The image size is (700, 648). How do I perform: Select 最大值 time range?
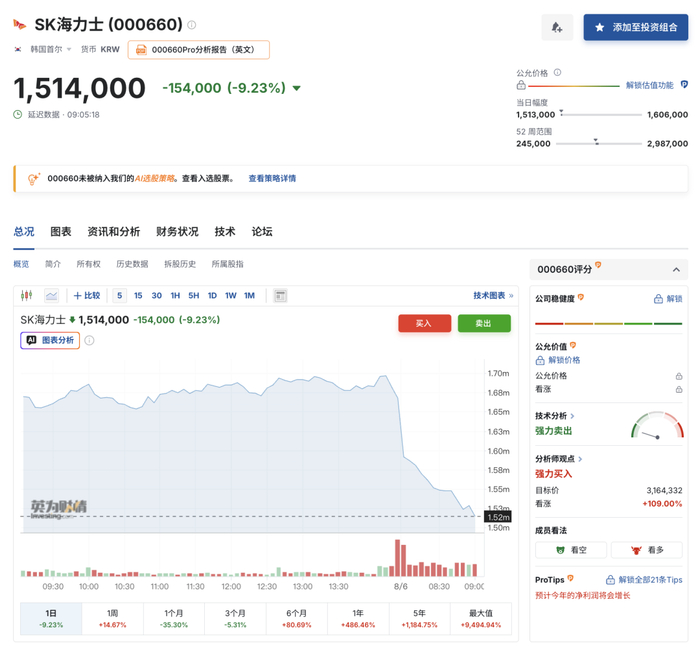[481, 619]
